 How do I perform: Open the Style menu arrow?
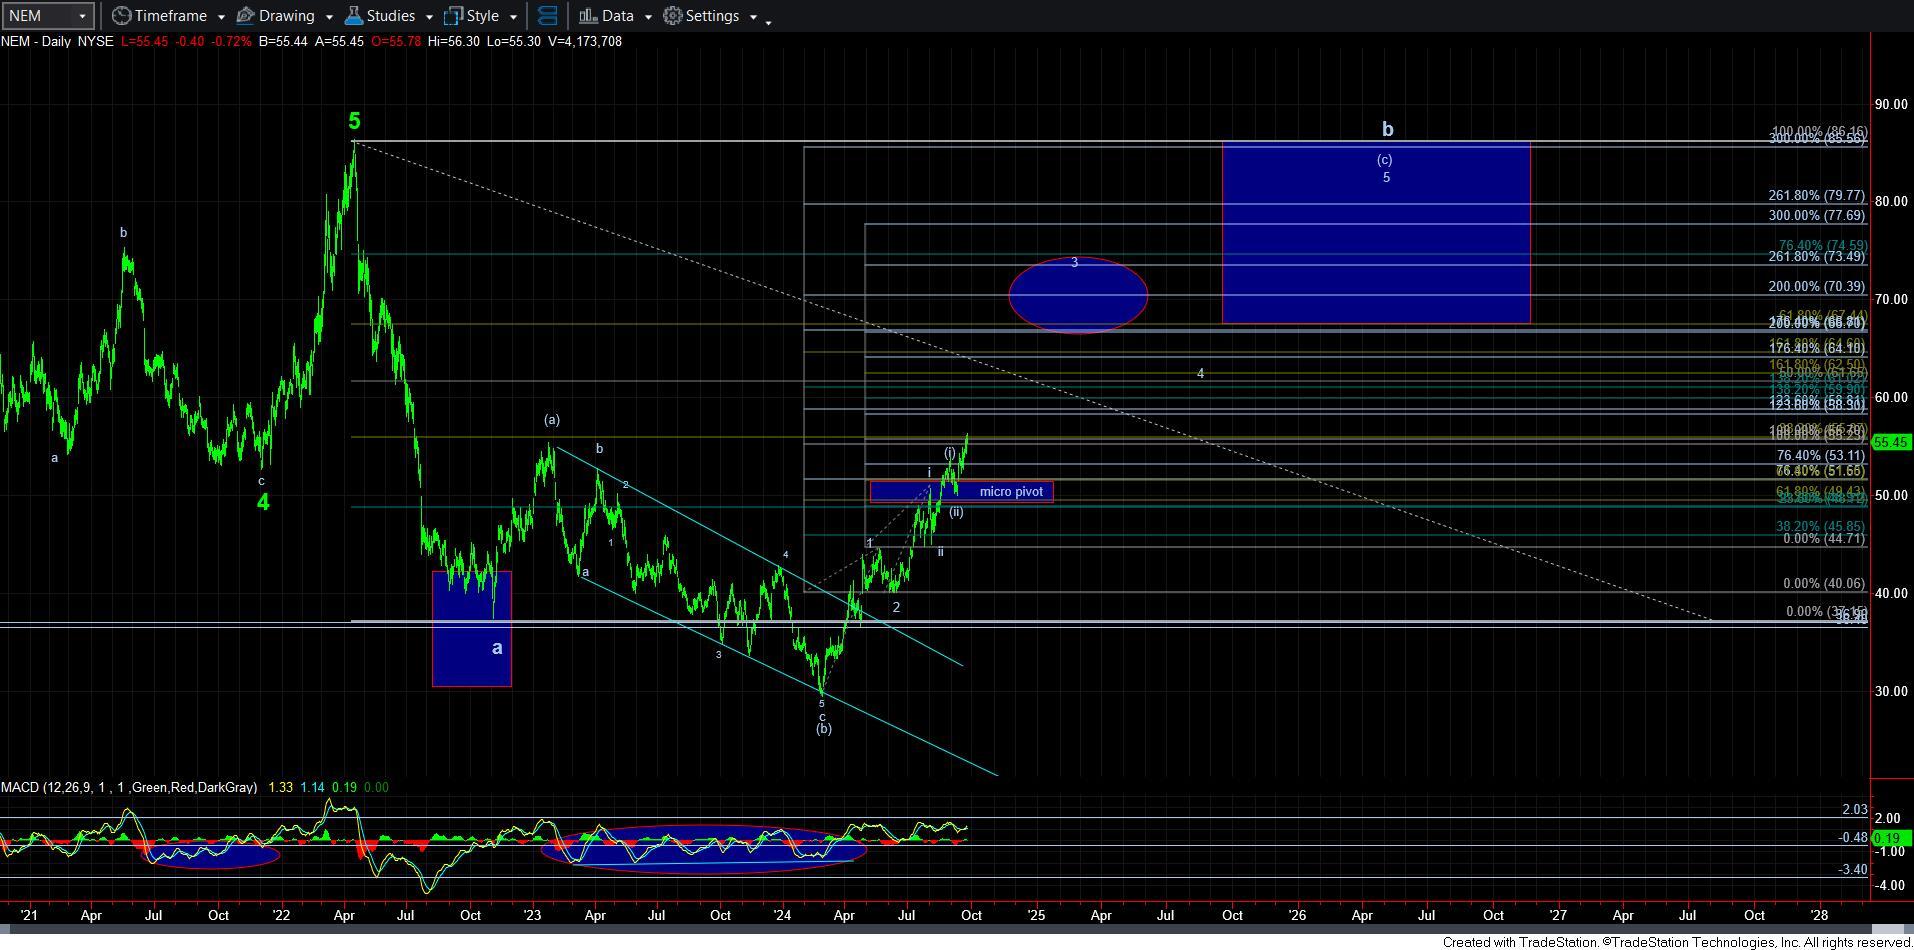click(513, 17)
